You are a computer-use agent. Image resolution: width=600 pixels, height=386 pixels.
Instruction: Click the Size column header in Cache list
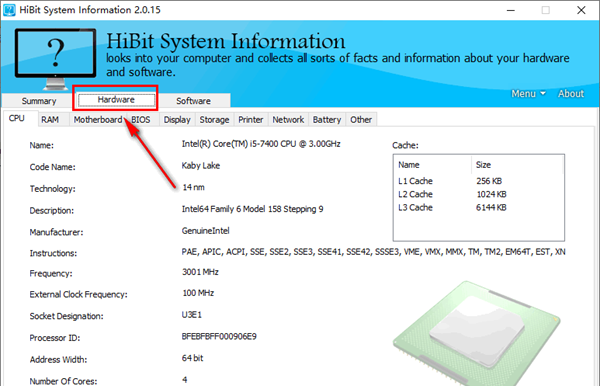pos(517,165)
